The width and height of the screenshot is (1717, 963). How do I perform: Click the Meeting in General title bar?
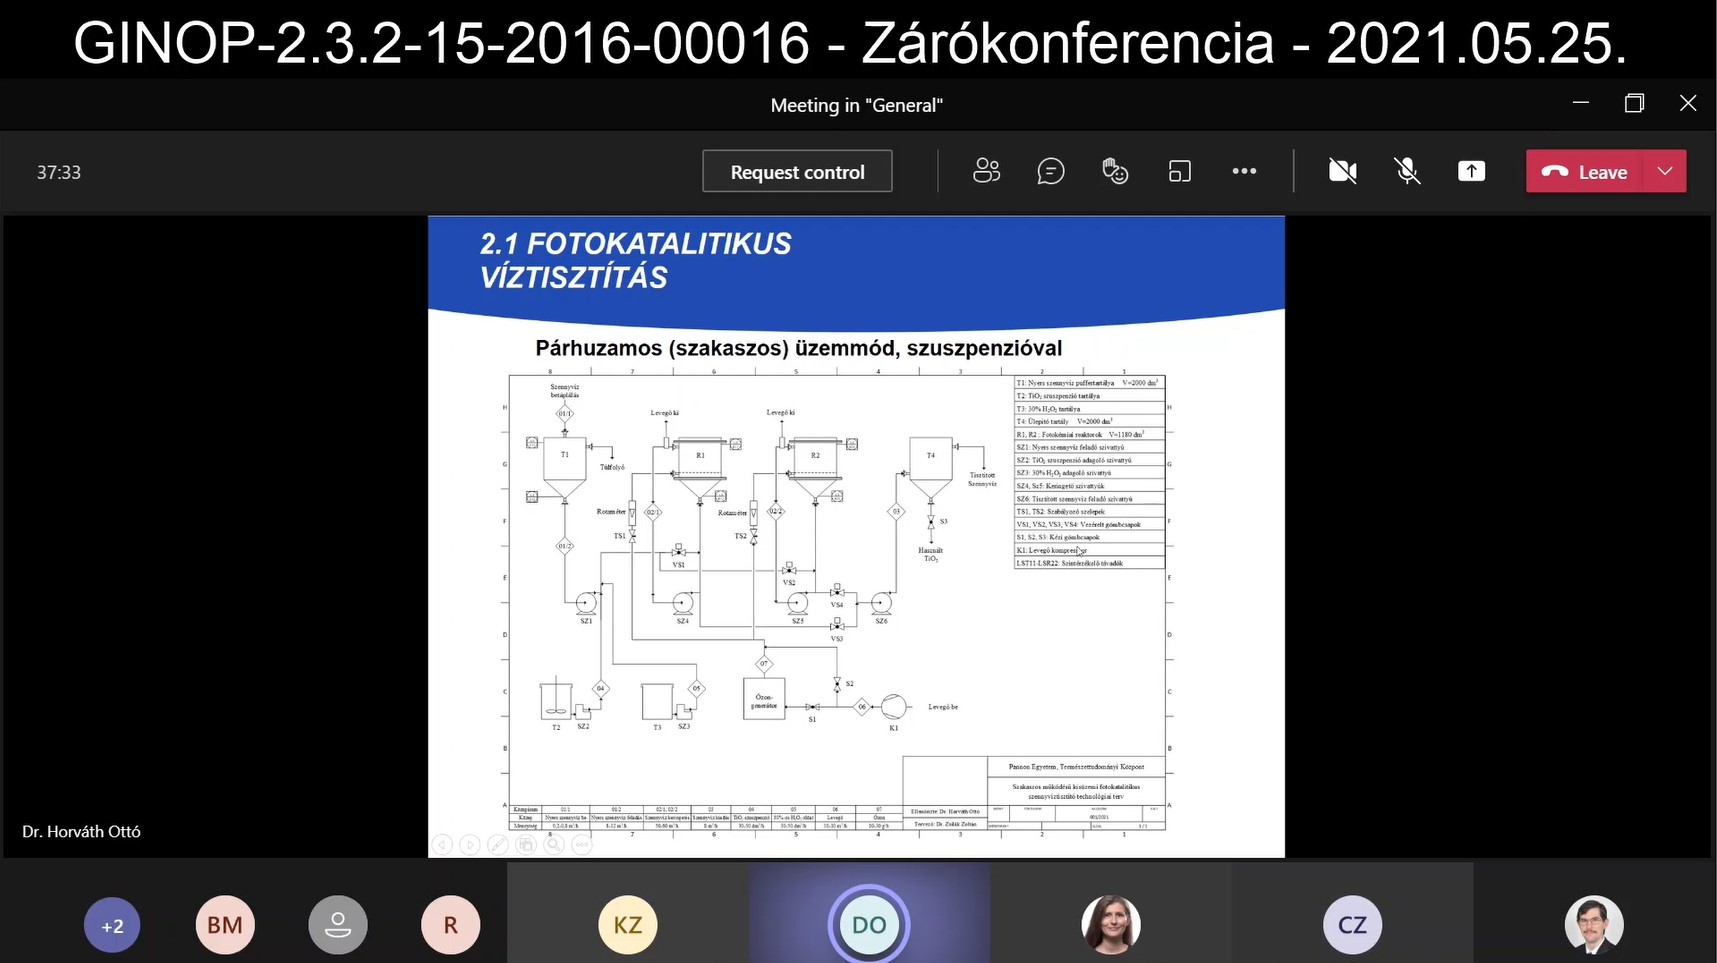[x=856, y=104]
